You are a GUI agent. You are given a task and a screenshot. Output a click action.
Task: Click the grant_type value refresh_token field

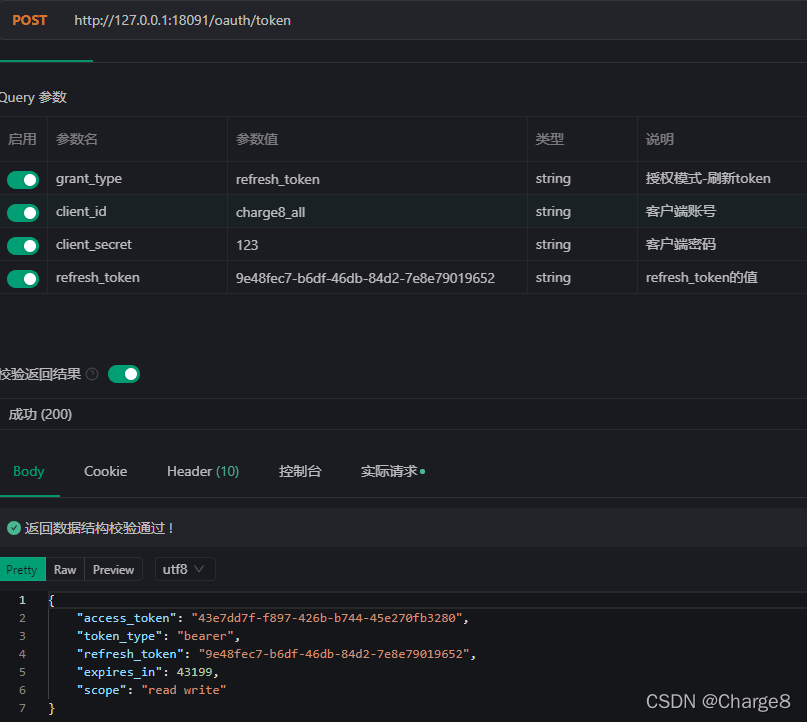click(376, 179)
